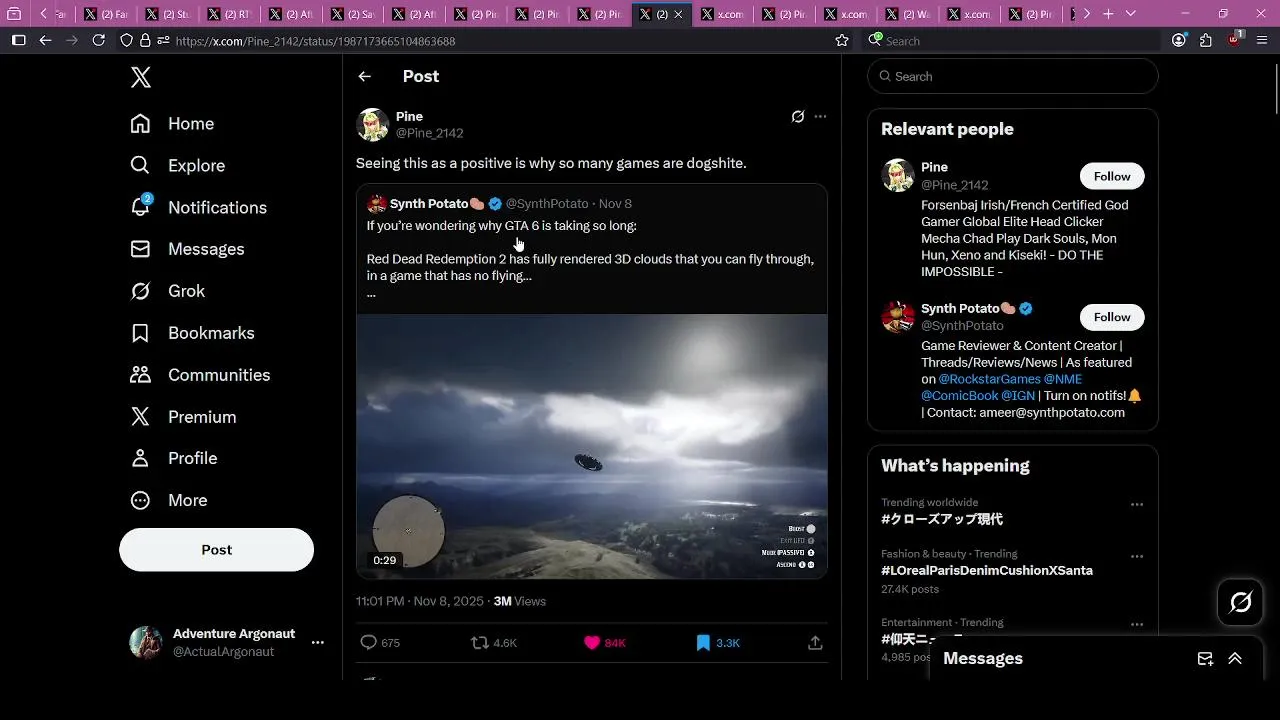Reload the page in the browser
This screenshot has height=720, width=1280.
98,41
